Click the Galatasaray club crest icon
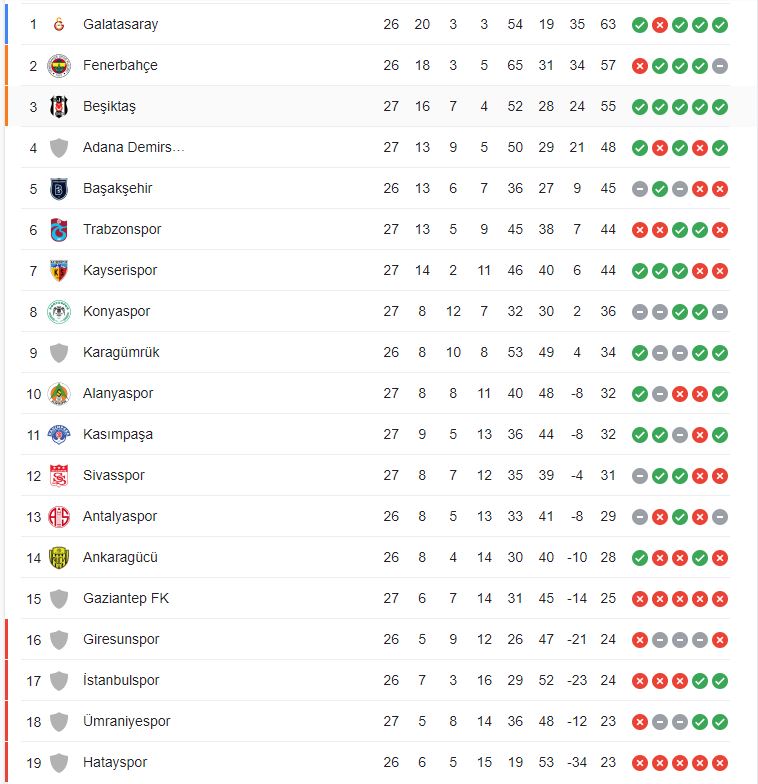This screenshot has width=758, height=784. (59, 24)
